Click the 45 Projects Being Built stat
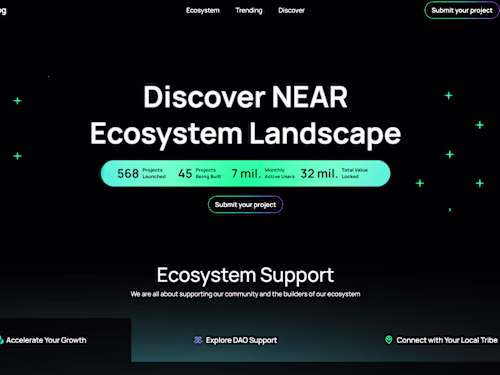This screenshot has width=500, height=375. pos(200,173)
